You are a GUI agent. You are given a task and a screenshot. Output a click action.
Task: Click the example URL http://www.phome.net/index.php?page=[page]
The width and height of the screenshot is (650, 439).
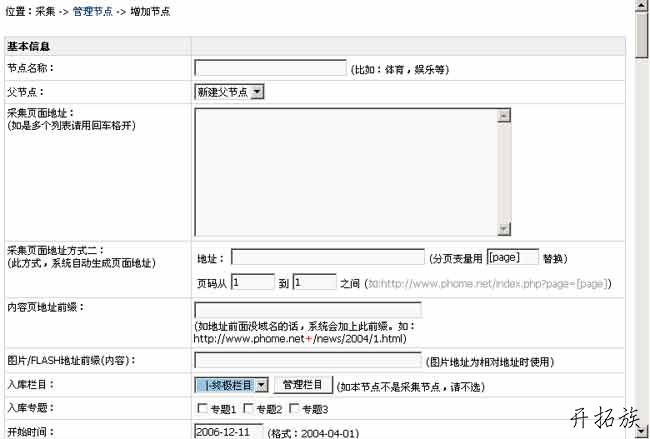click(488, 284)
